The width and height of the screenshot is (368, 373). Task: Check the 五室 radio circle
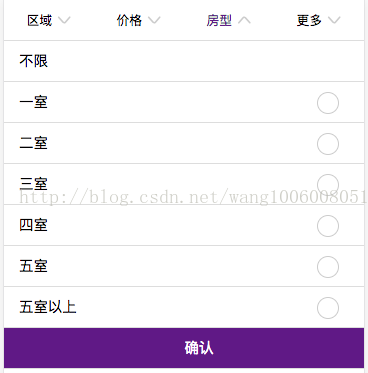[x=328, y=267]
